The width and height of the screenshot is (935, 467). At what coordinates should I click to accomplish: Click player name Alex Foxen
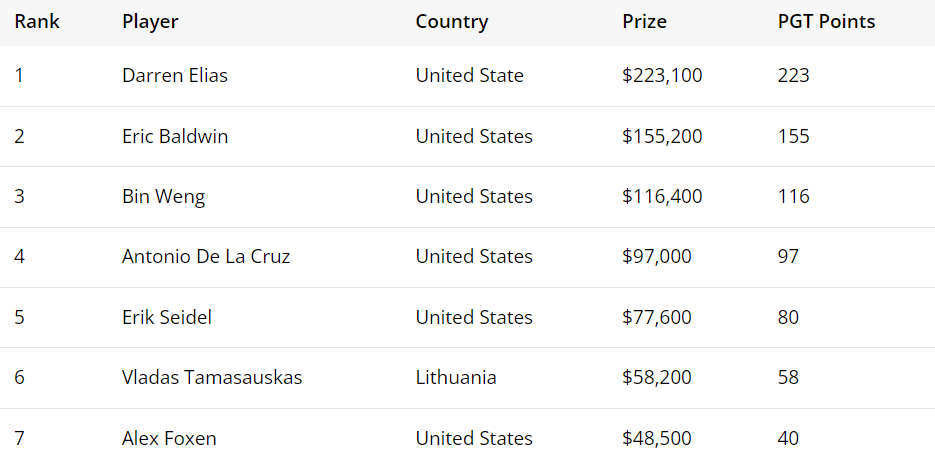[169, 439]
